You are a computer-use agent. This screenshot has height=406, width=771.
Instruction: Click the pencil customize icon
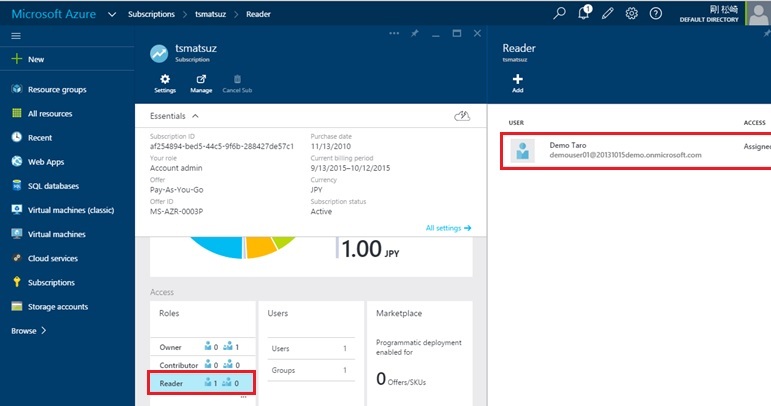tap(608, 13)
